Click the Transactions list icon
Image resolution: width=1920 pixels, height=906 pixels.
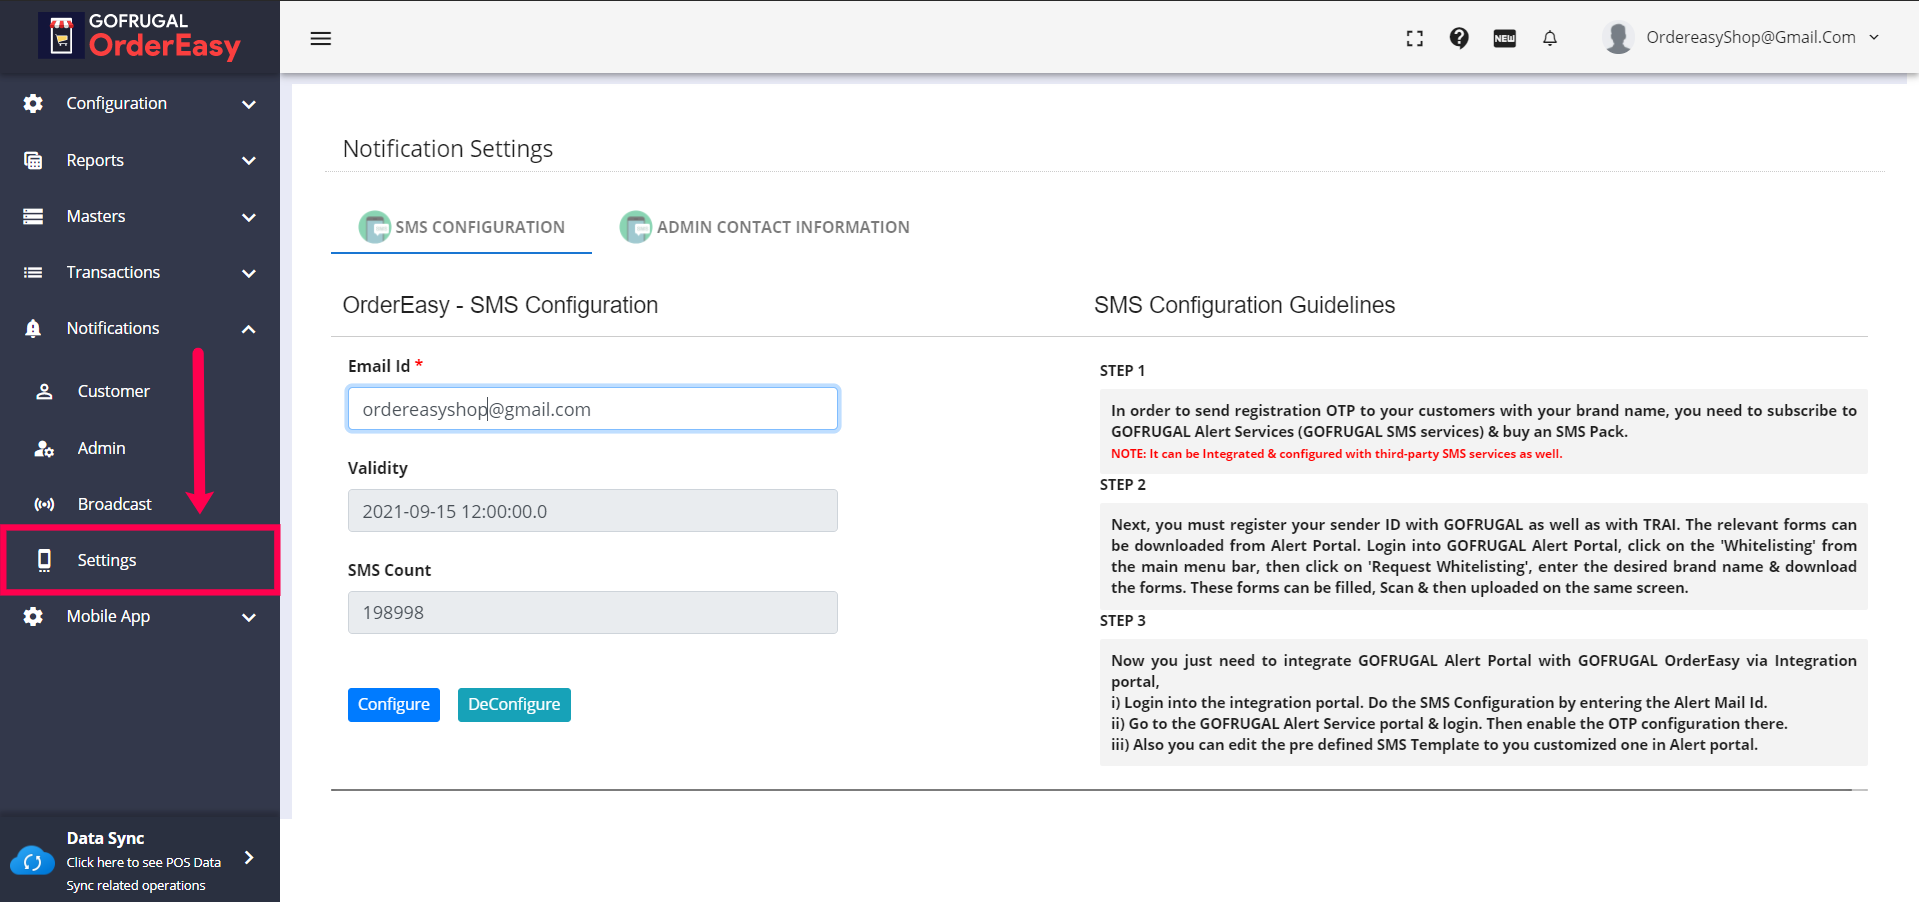tap(33, 272)
